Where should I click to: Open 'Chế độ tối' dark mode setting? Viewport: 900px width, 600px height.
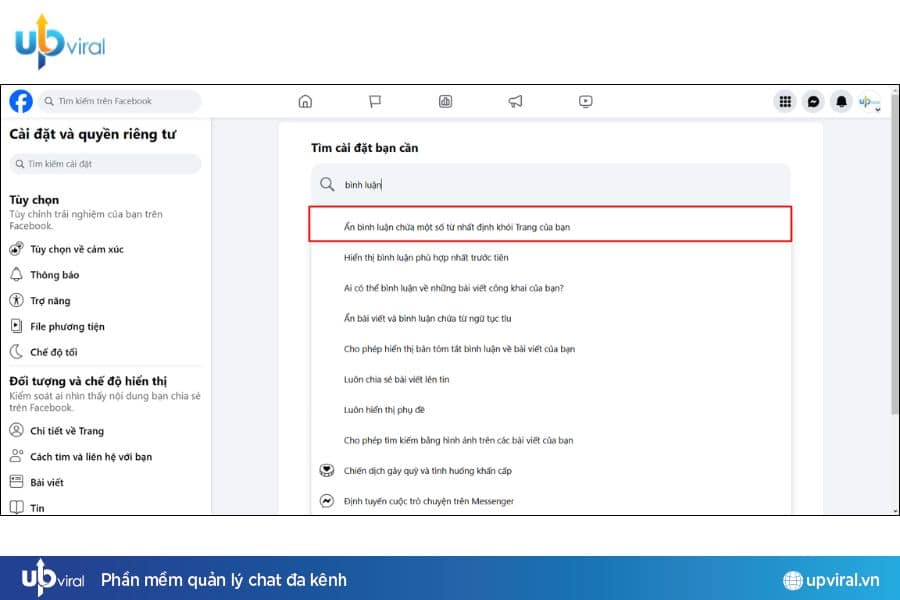[x=54, y=352]
